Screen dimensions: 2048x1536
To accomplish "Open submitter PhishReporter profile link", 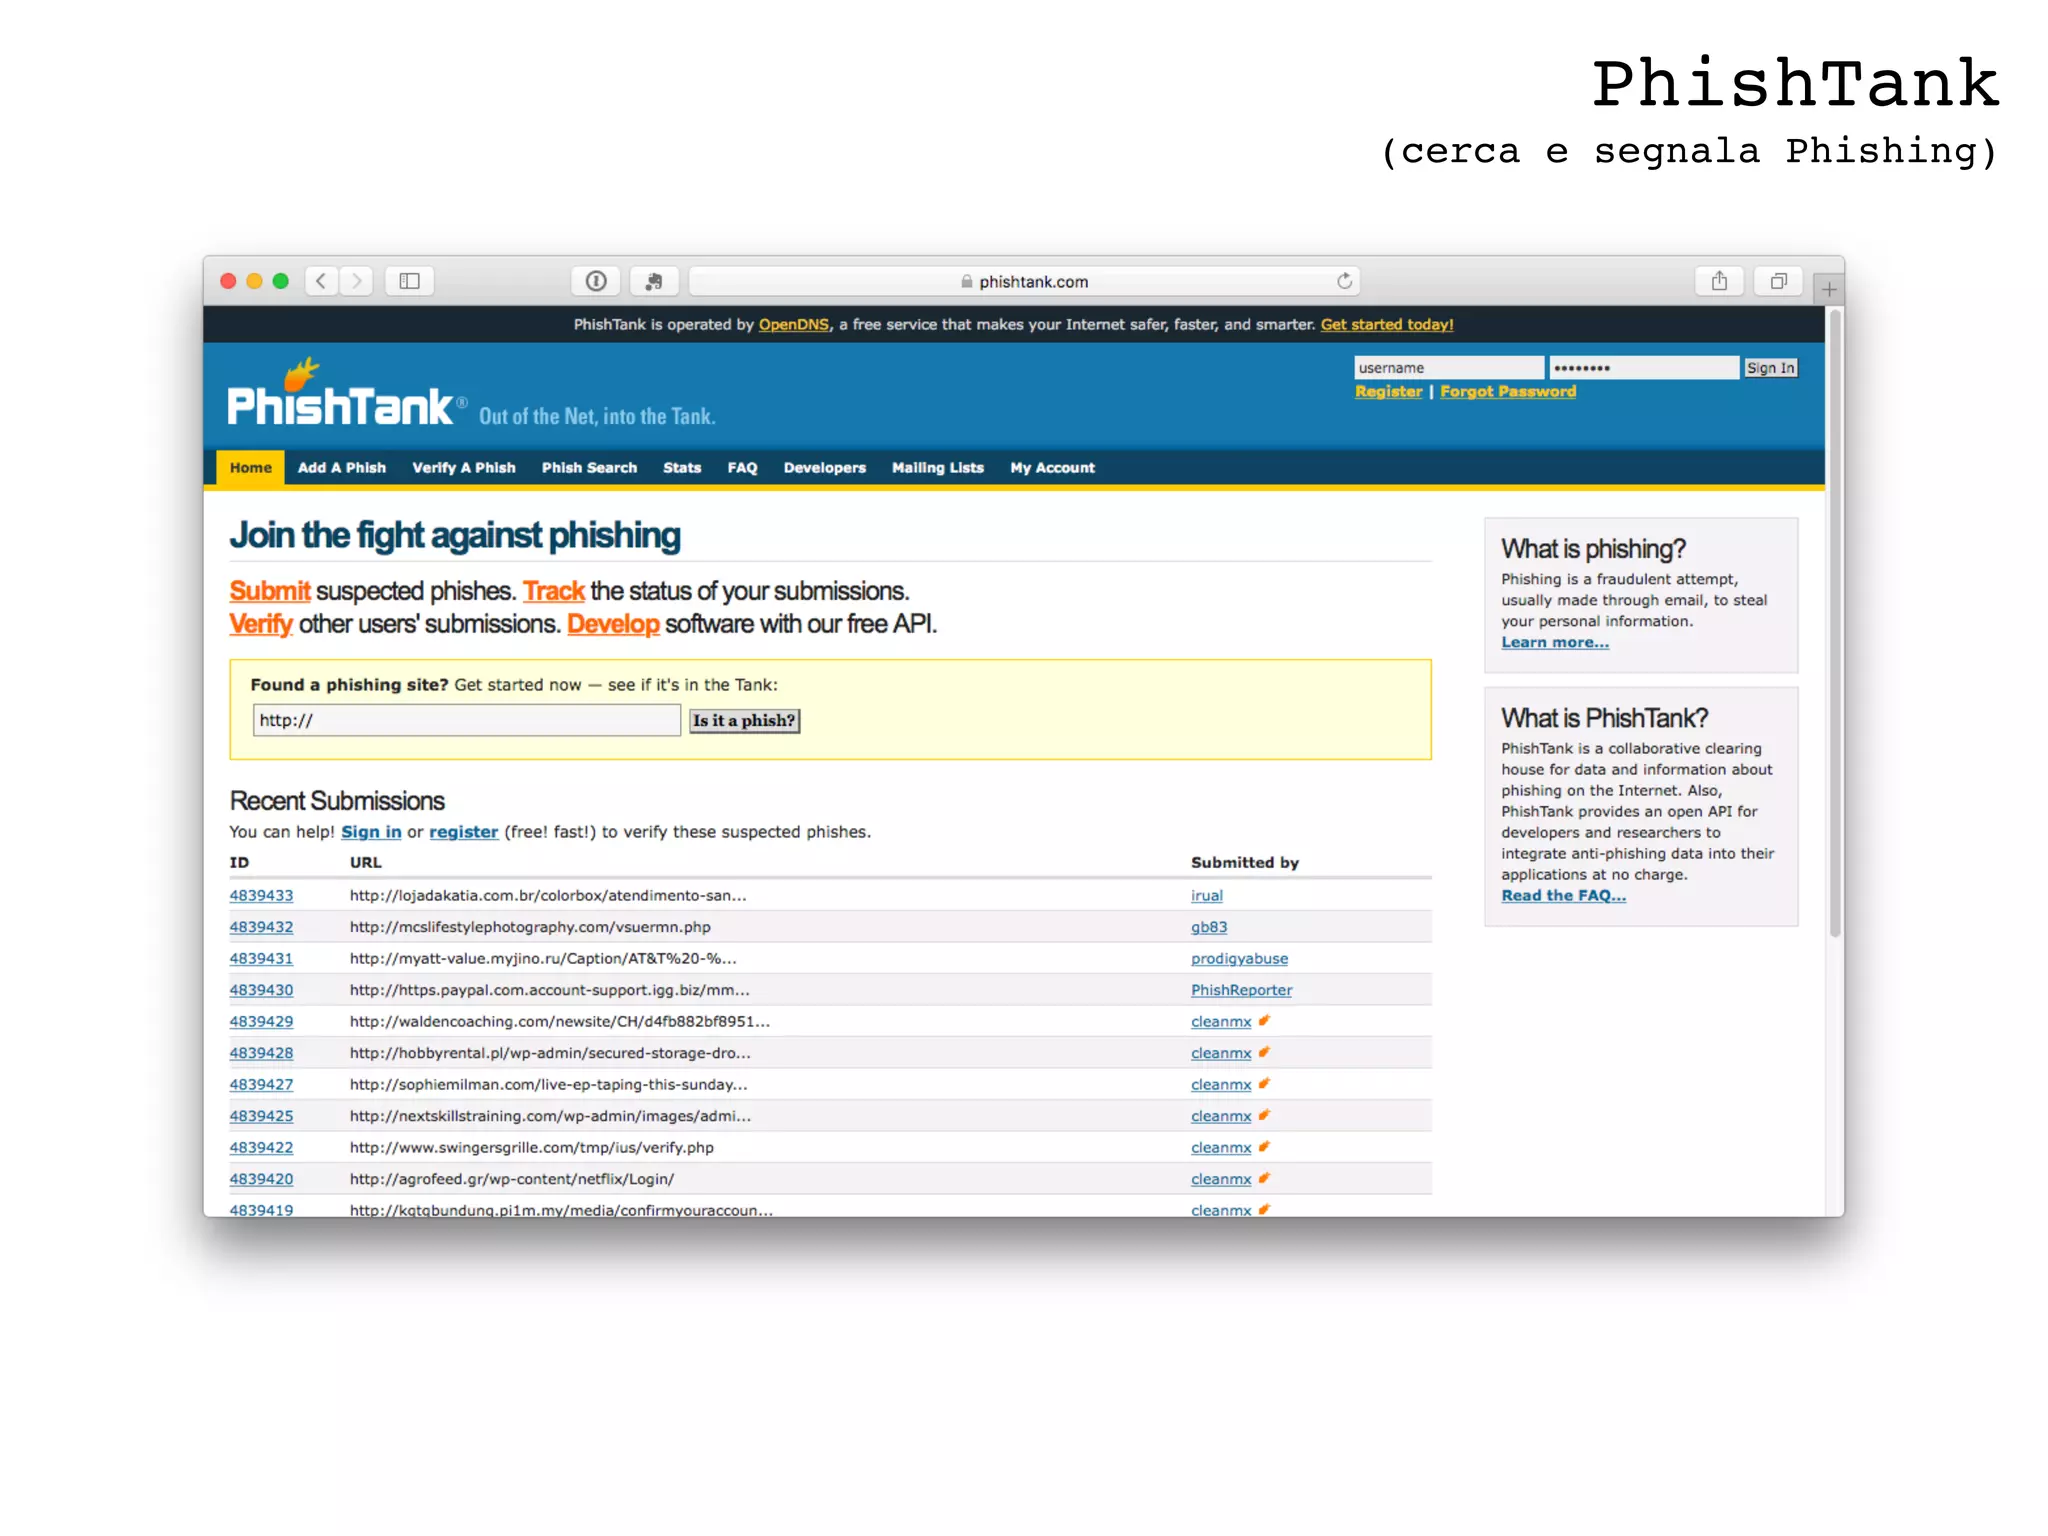I will [x=1241, y=990].
